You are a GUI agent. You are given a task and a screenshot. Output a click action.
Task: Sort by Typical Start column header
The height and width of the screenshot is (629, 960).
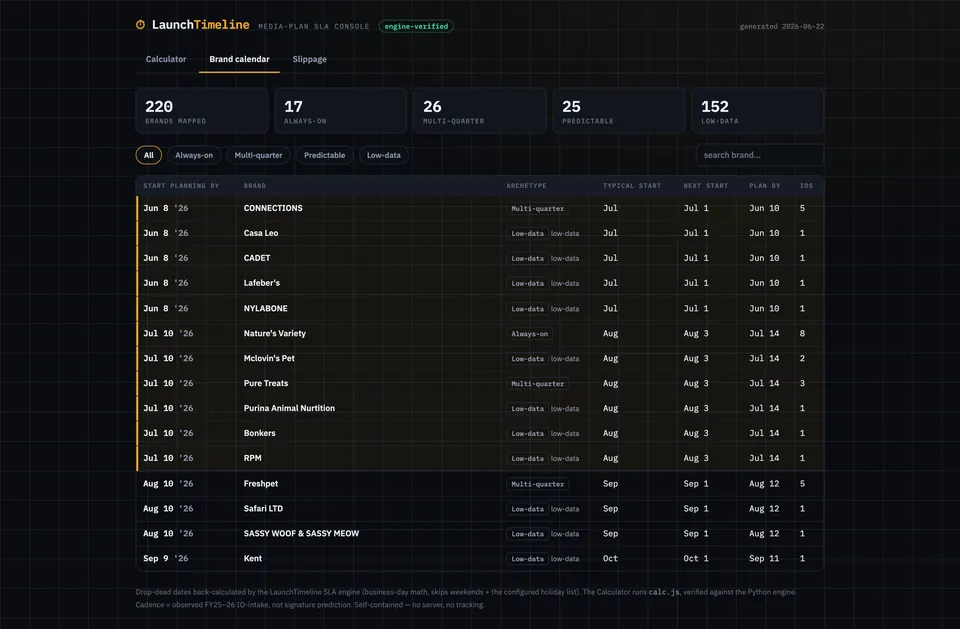632,186
